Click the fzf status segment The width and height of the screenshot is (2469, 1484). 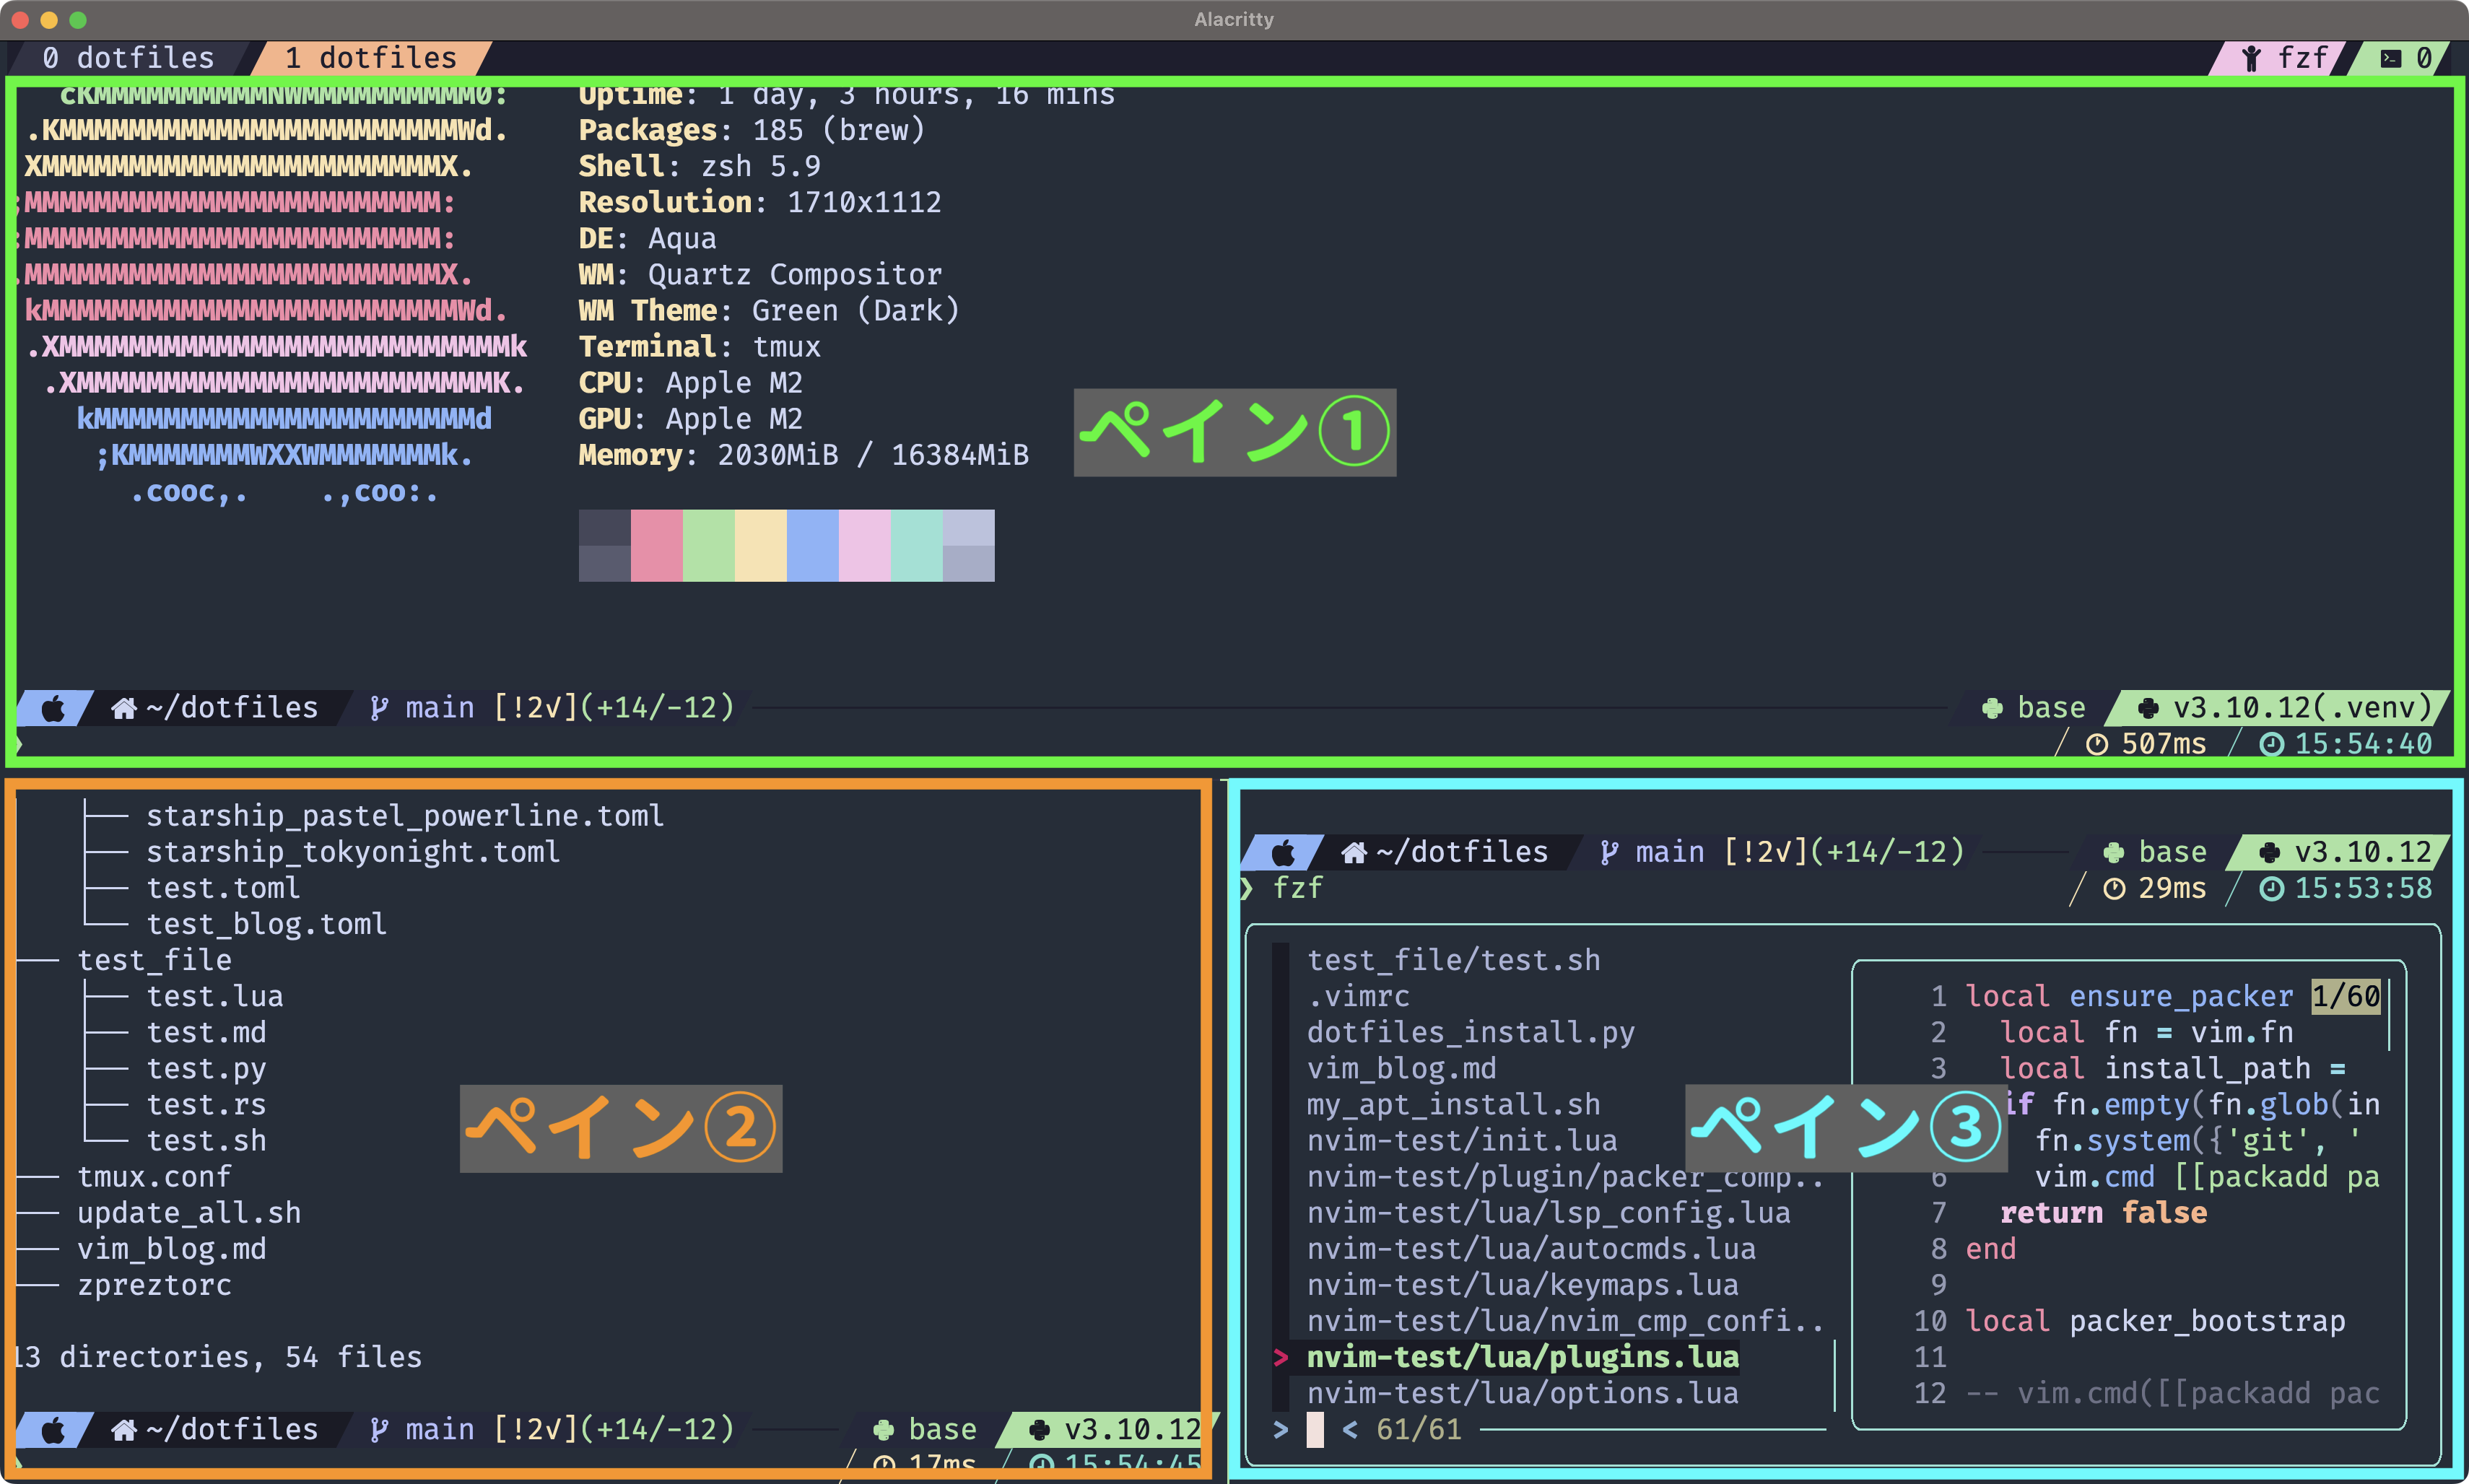(x=2302, y=58)
